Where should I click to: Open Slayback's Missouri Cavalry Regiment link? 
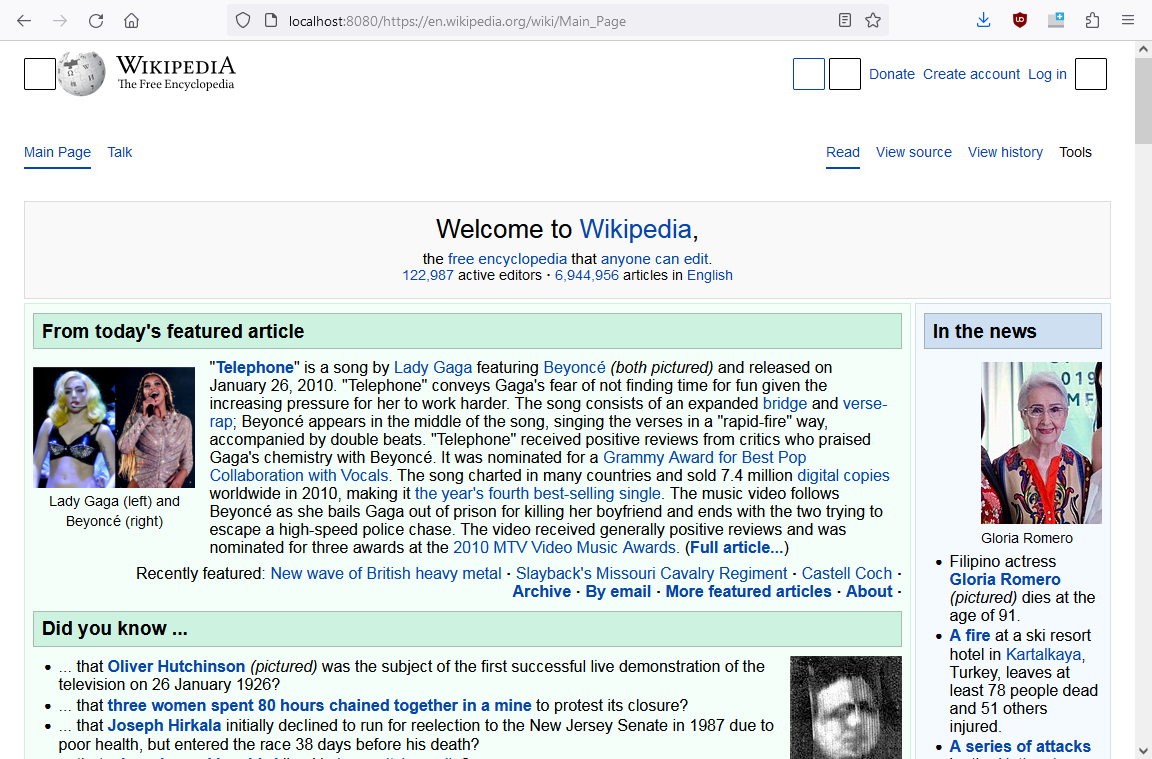point(651,573)
